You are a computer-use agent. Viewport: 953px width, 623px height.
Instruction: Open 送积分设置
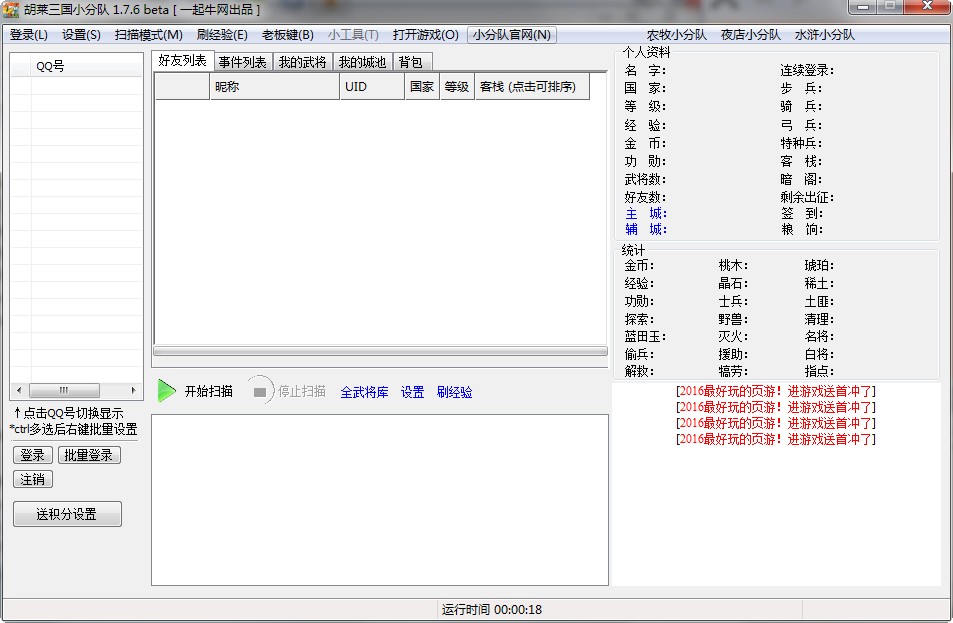coord(66,514)
